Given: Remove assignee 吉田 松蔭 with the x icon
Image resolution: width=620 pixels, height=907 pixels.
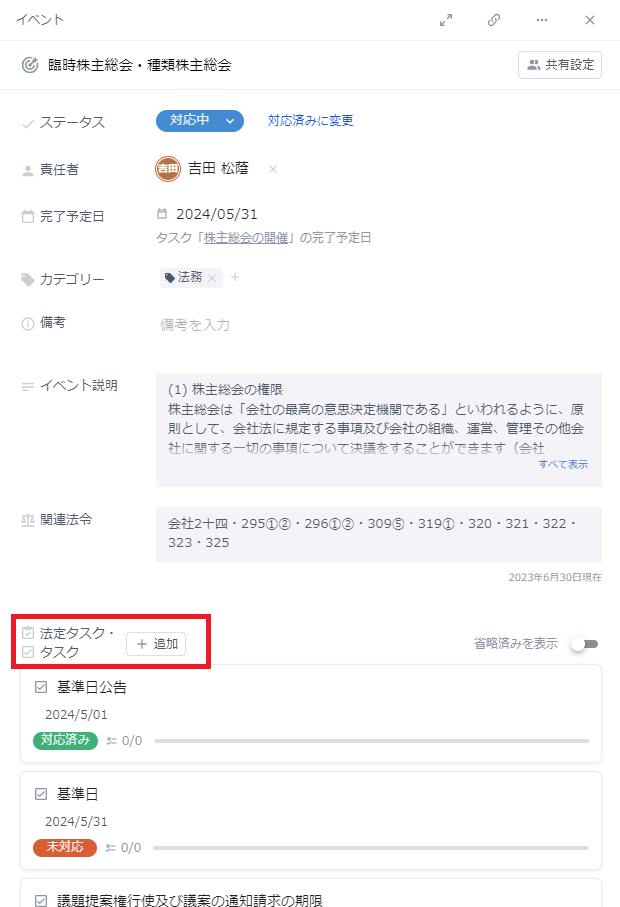Looking at the screenshot, I should [273, 169].
